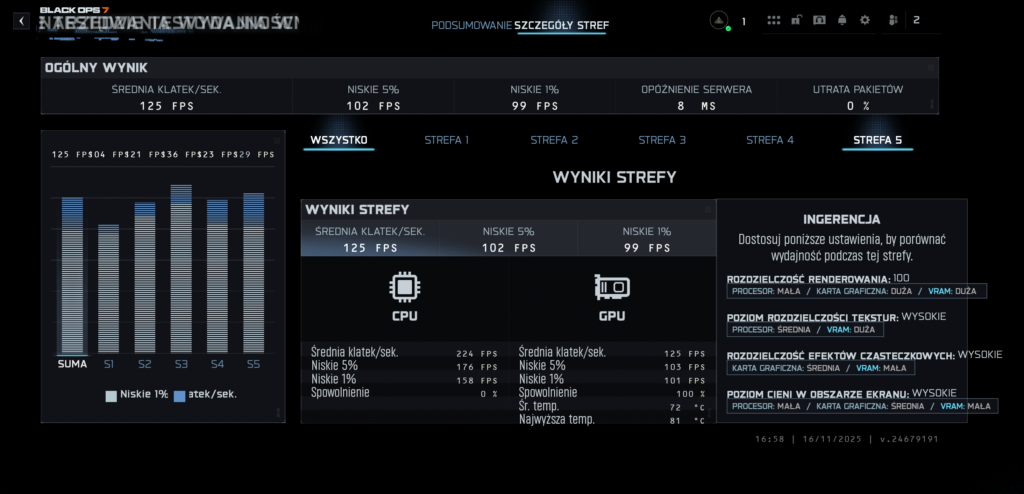The width and height of the screenshot is (1024, 494).
Task: Click the CPU chip icon
Action: pyautogui.click(x=404, y=288)
